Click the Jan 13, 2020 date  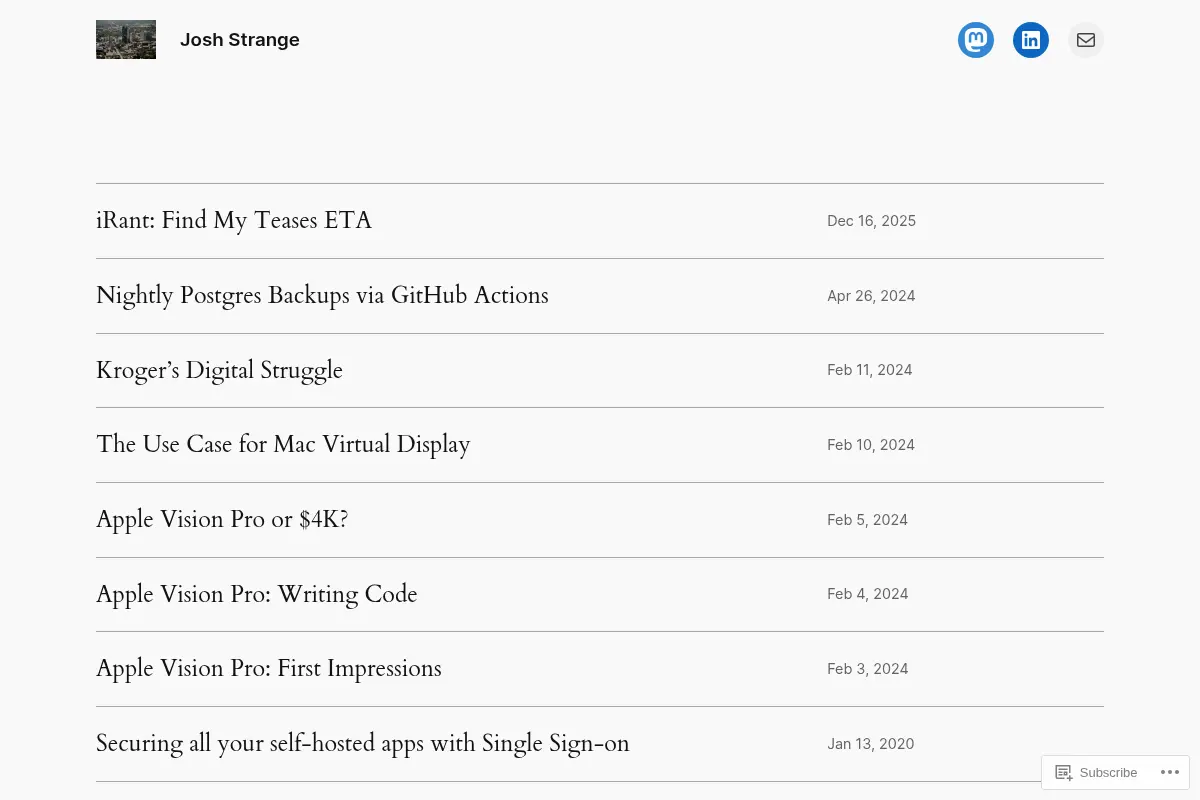pyautogui.click(x=871, y=744)
